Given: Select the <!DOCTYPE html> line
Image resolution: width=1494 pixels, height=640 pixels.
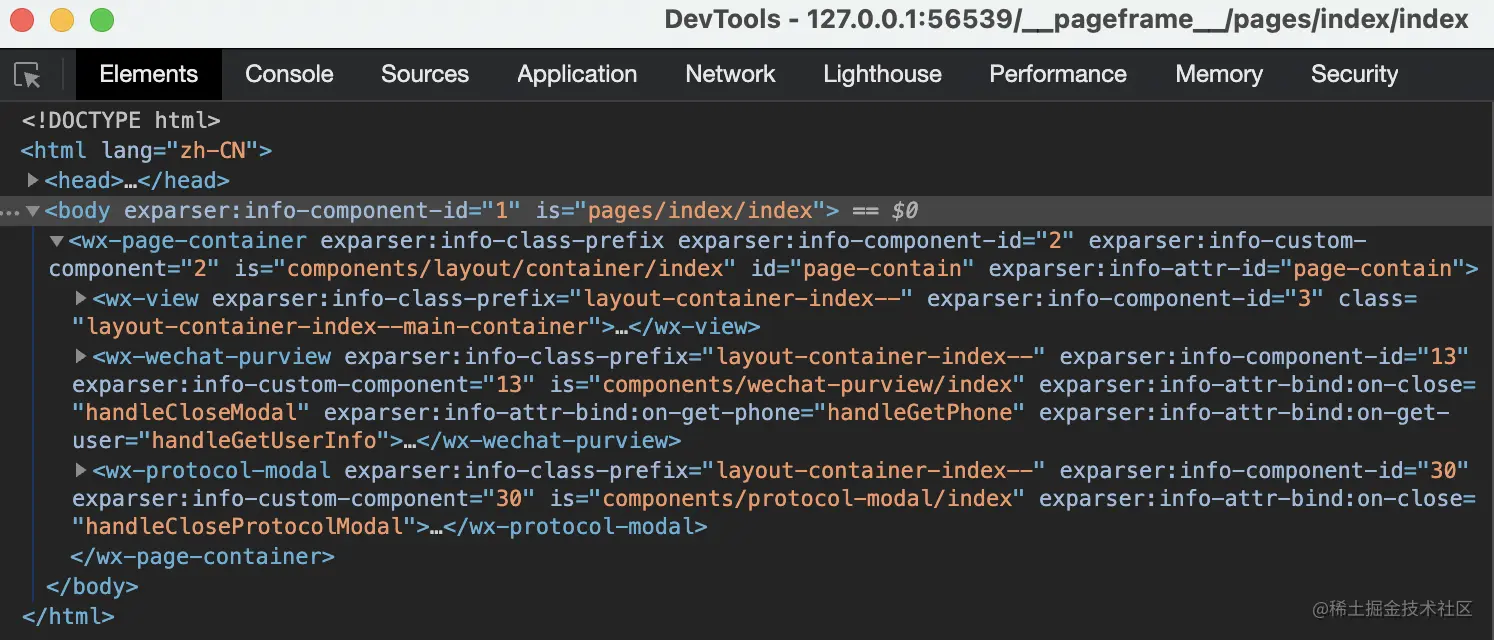Looking at the screenshot, I should pyautogui.click(x=121, y=120).
